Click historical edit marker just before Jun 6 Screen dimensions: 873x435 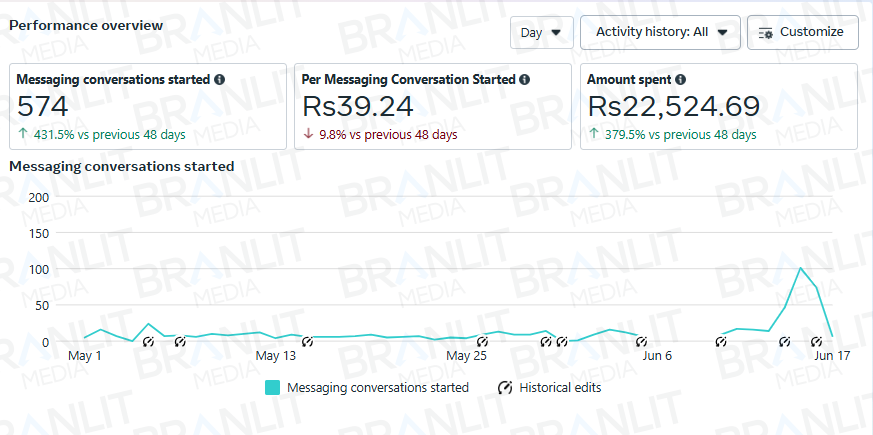coord(641,342)
